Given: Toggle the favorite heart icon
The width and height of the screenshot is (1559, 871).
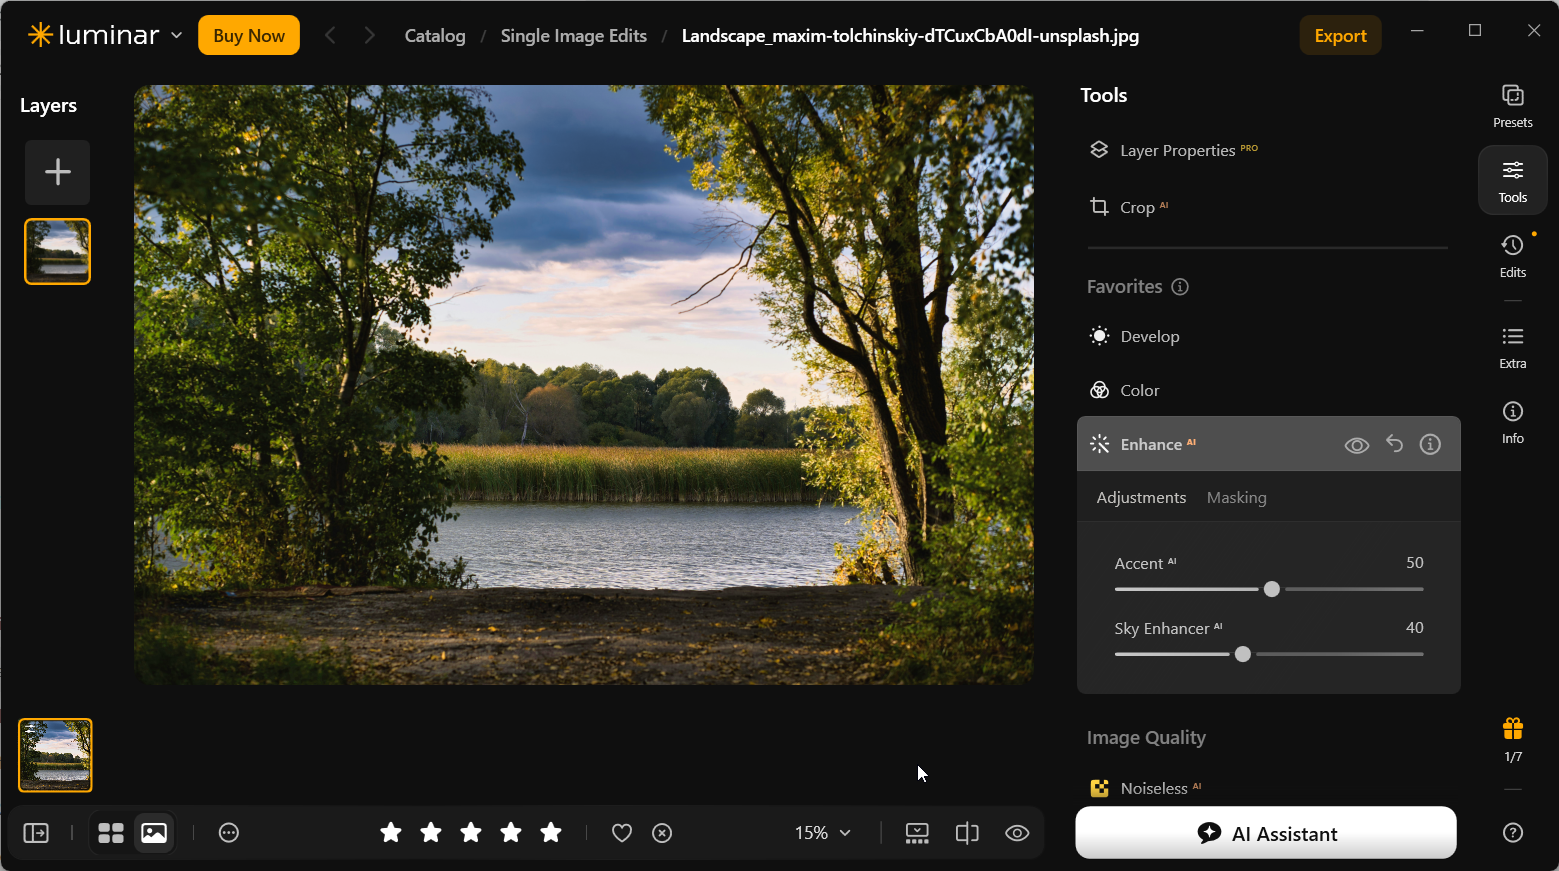Looking at the screenshot, I should 622,833.
